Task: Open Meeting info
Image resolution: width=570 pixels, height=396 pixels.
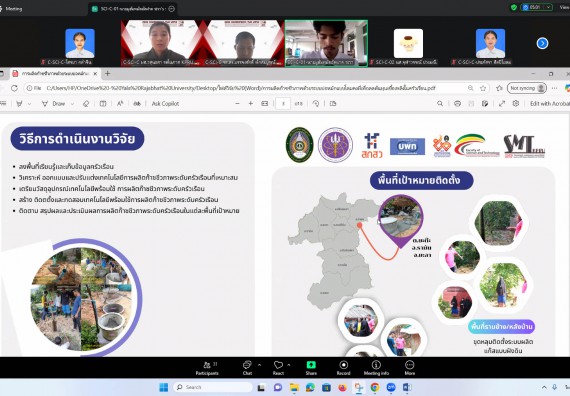Action: pyautogui.click(x=376, y=368)
